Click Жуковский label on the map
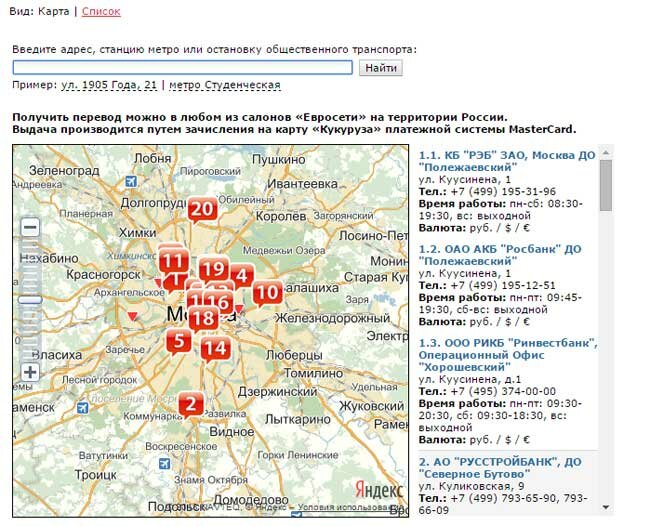Image resolution: width=650 pixels, height=526 pixels. [371, 406]
